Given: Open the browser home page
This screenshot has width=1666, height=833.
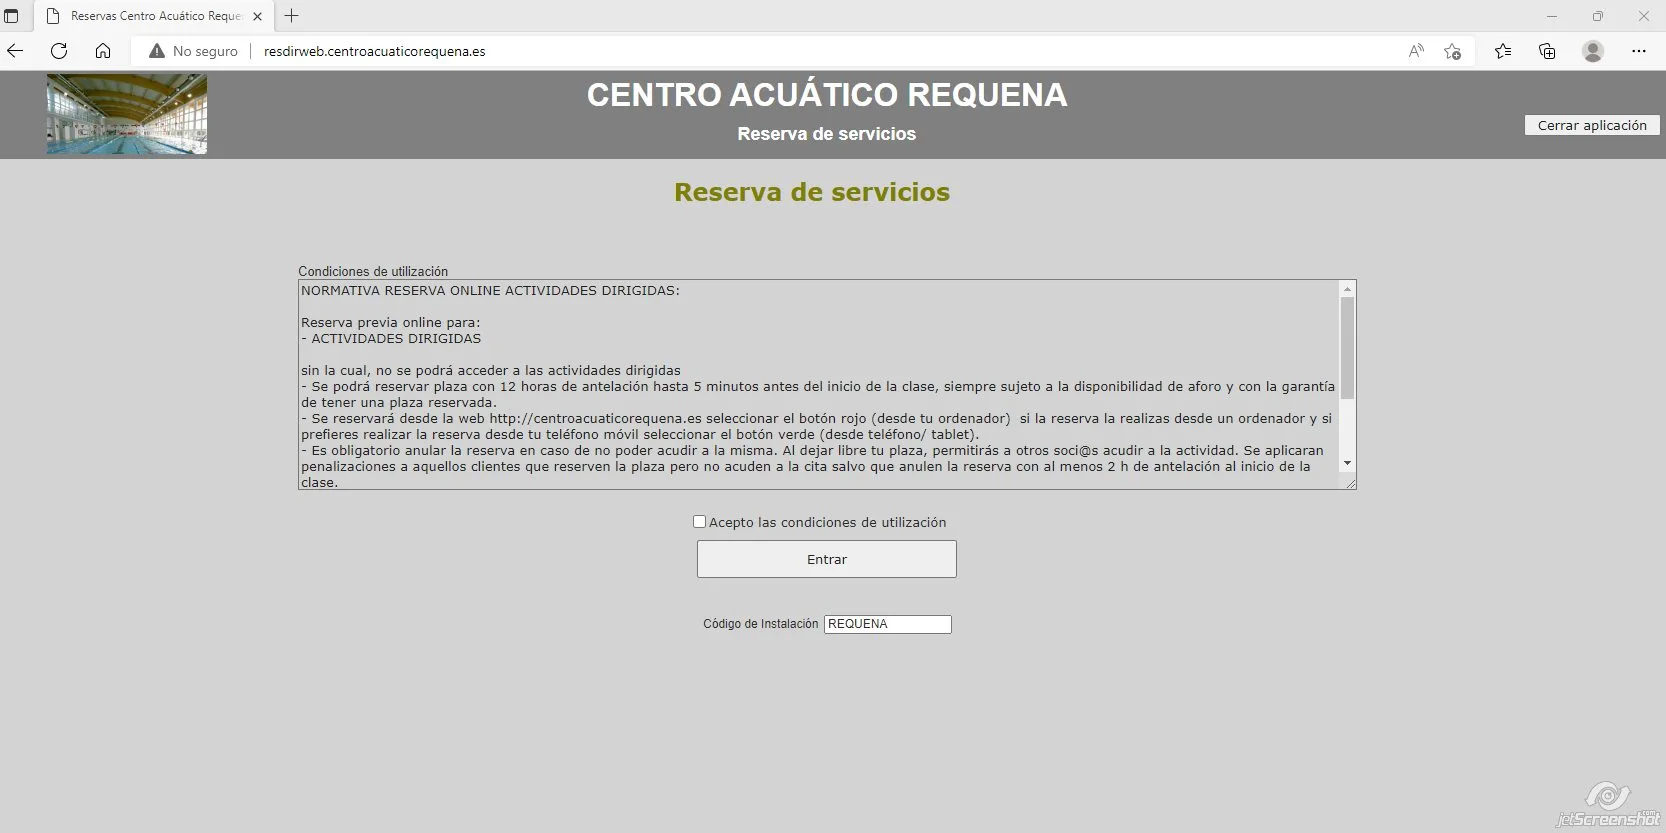Looking at the screenshot, I should pos(103,51).
